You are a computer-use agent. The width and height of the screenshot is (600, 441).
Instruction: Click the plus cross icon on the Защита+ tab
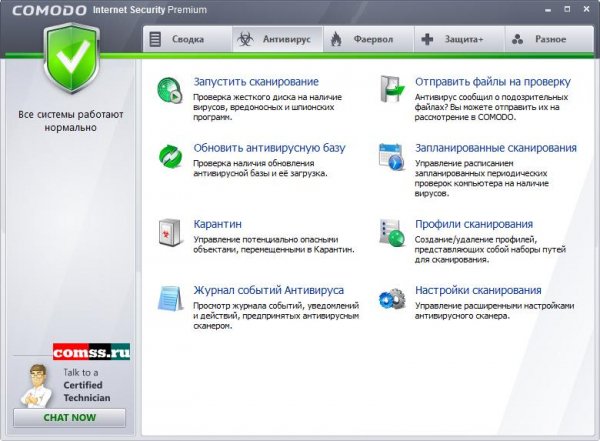tap(427, 39)
